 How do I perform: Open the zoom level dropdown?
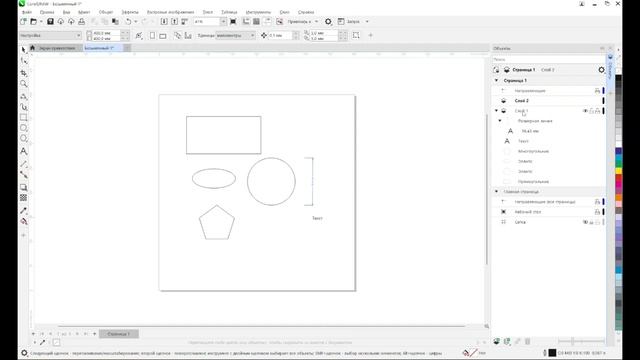[x=223, y=21]
